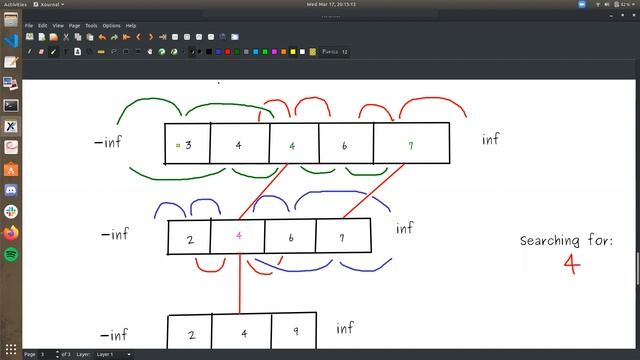Pick the yellow color swatch
The height and width of the screenshot is (360, 640).
293,52
